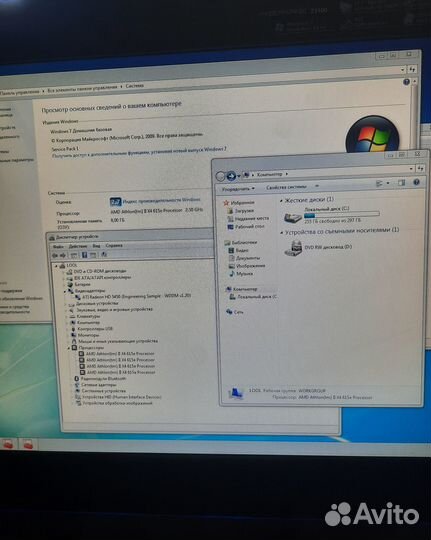Click the Properties icon in Device Manager toolbar
The image size is (431, 540).
pyautogui.click(x=74, y=255)
